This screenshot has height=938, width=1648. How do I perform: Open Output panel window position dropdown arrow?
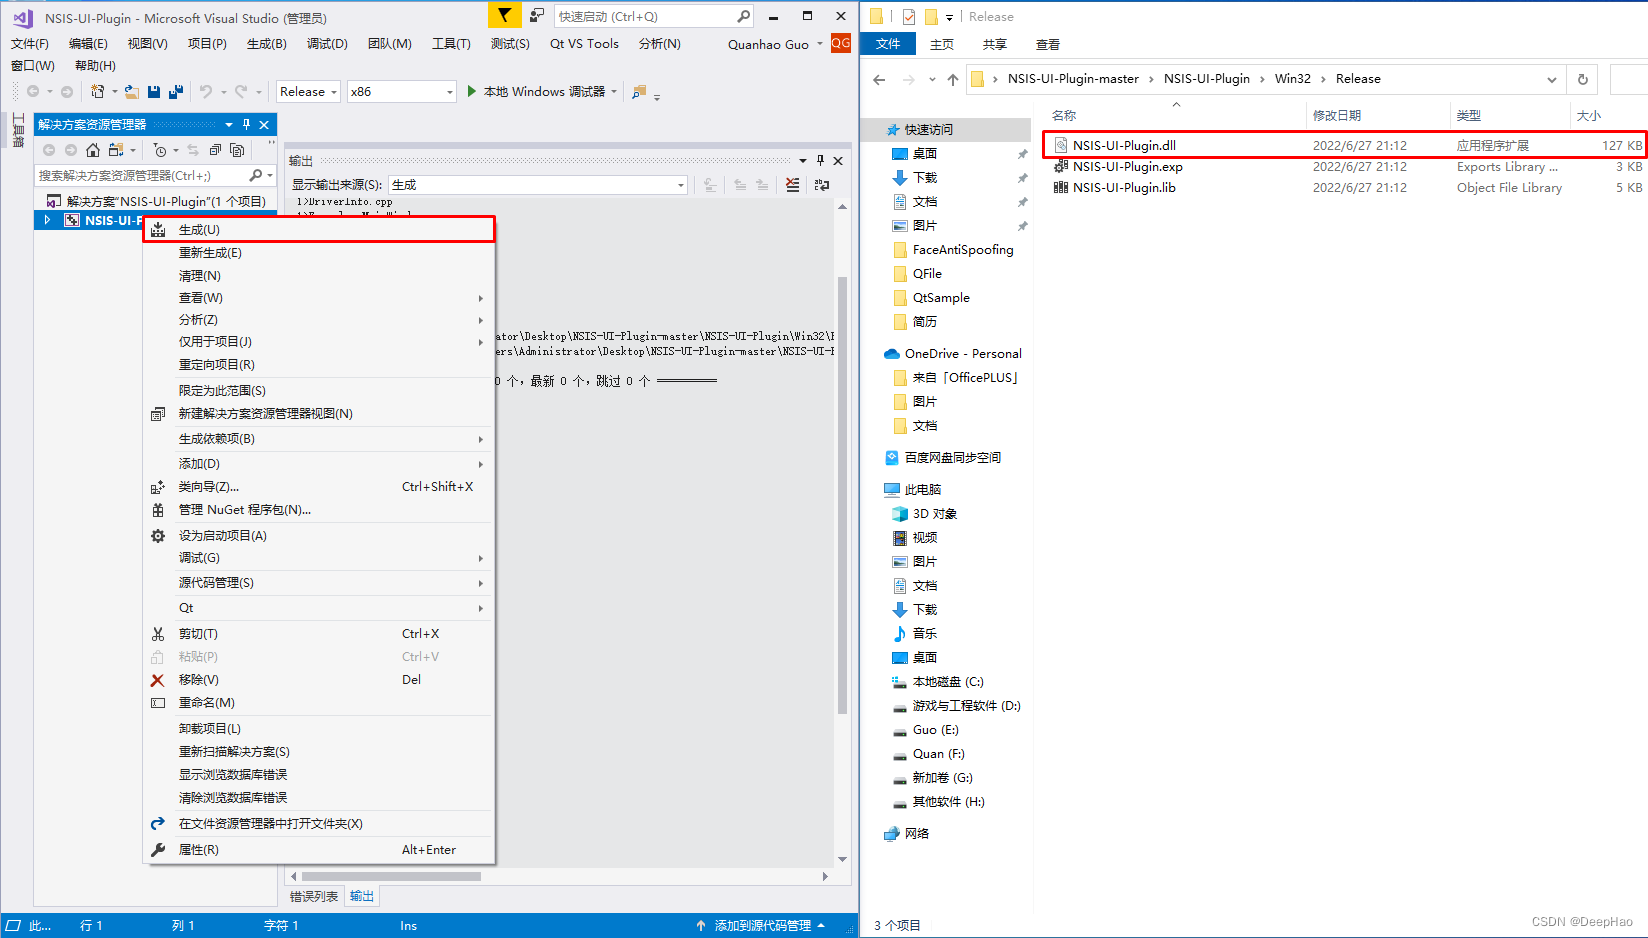coord(803,160)
